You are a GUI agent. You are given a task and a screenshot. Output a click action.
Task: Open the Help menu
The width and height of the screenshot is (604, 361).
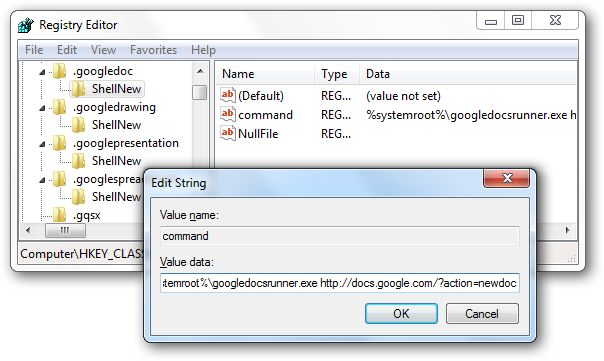coord(203,50)
